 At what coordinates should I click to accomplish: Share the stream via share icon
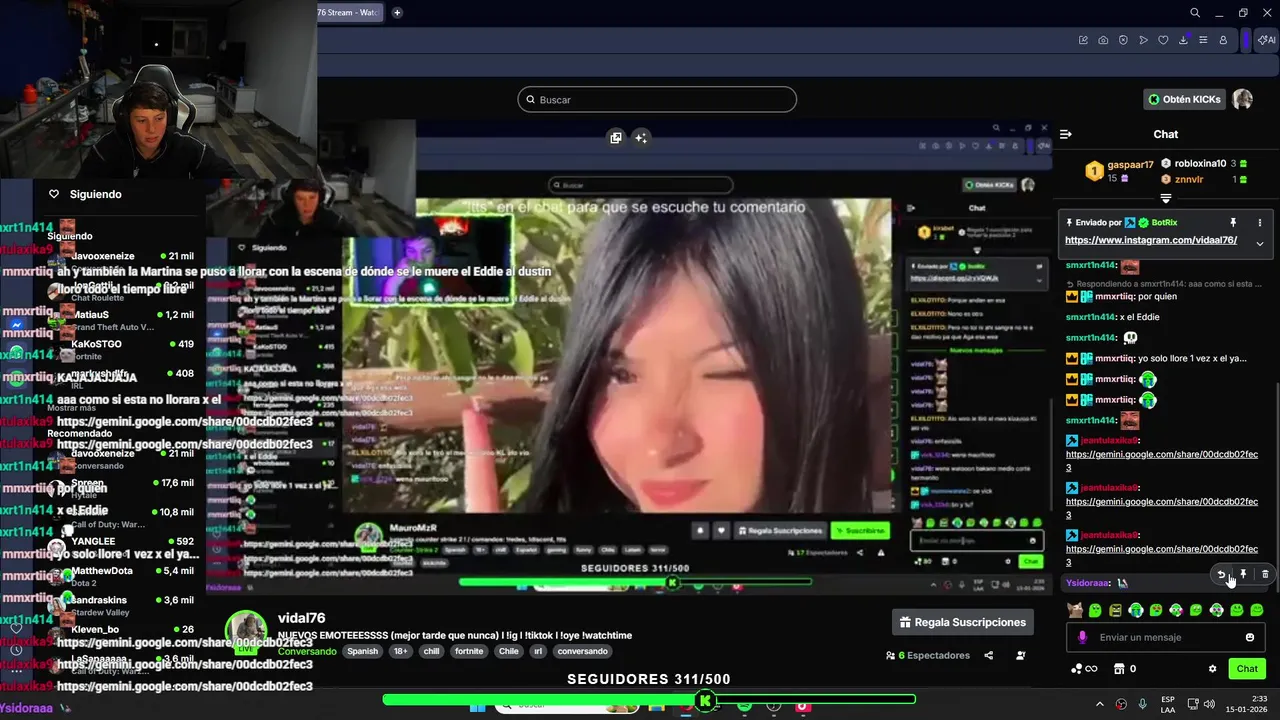point(989,655)
